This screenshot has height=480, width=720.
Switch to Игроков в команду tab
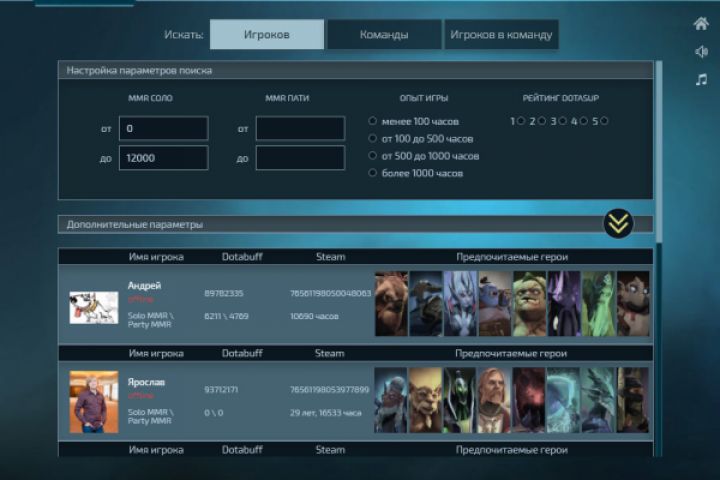(501, 34)
